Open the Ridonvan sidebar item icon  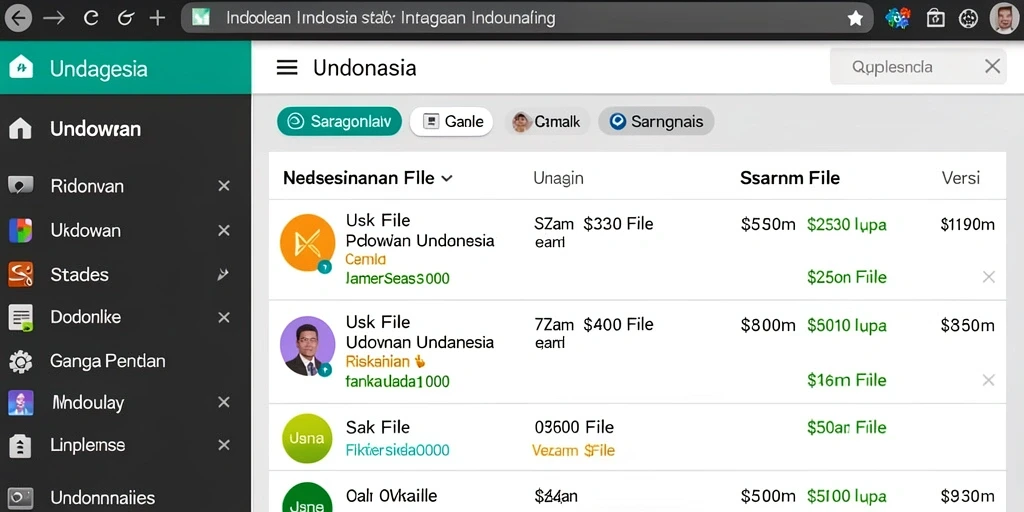click(20, 186)
